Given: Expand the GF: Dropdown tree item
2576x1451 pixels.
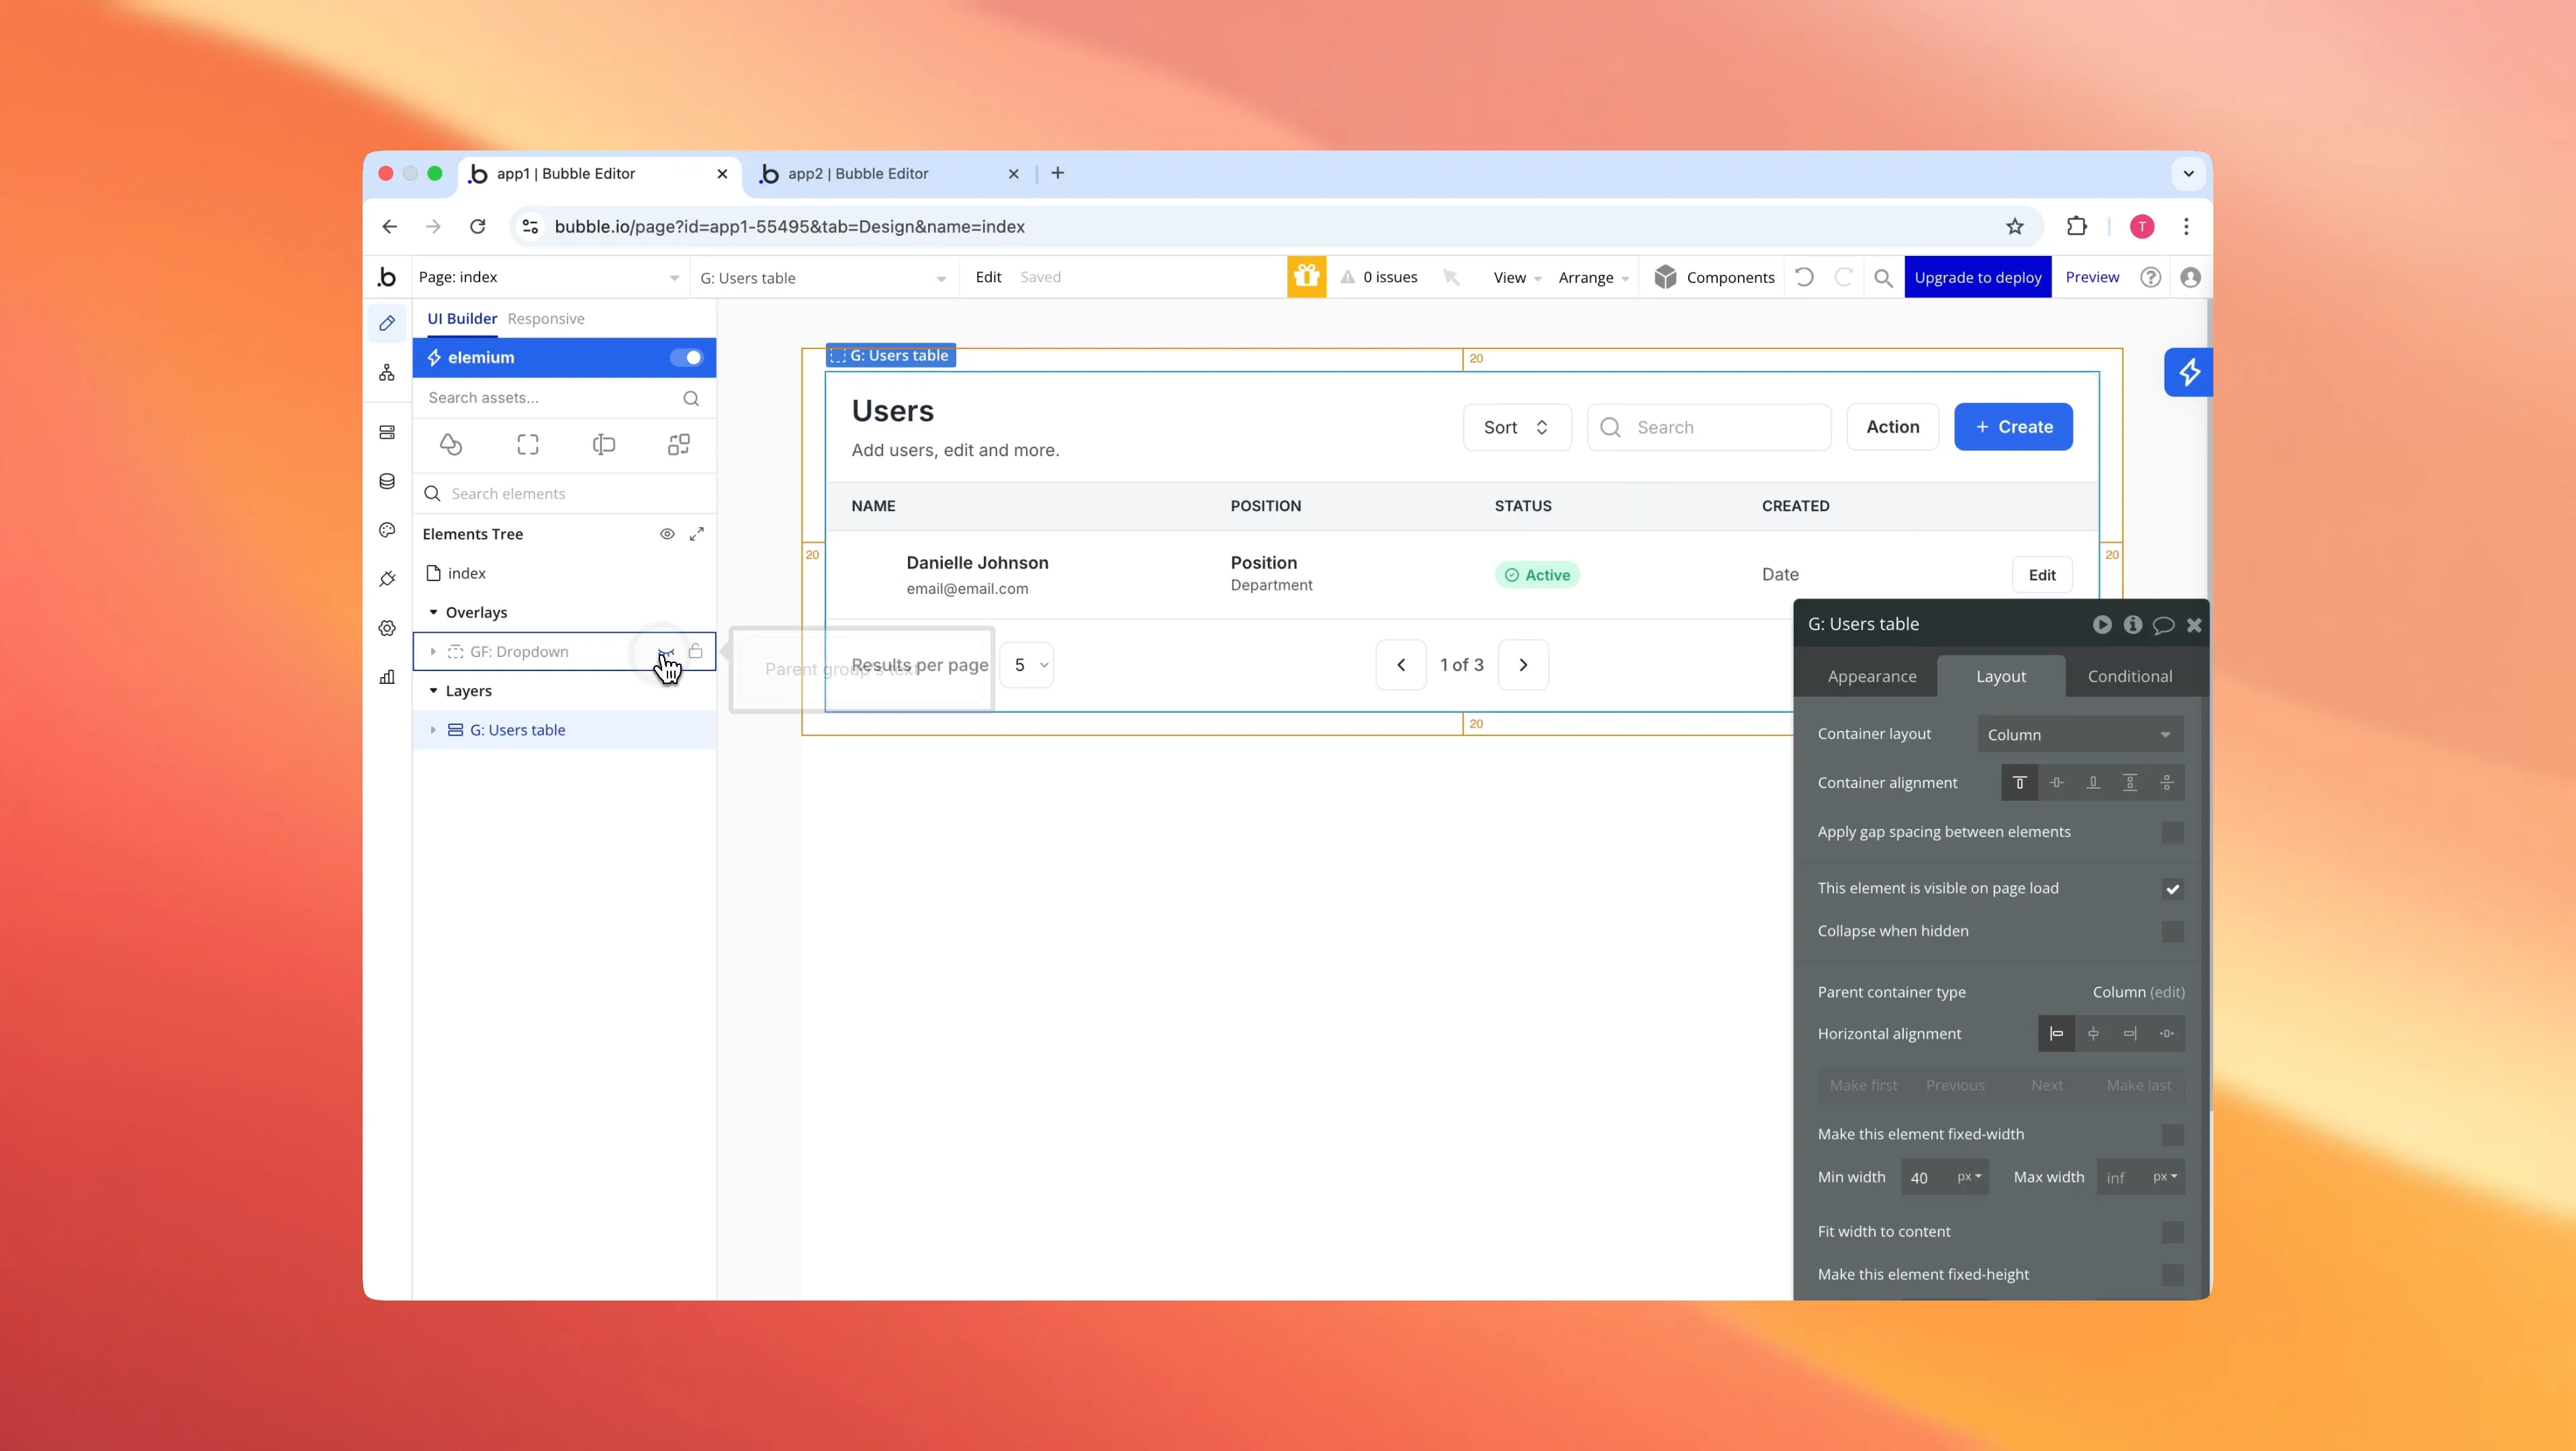Looking at the screenshot, I should (x=433, y=652).
